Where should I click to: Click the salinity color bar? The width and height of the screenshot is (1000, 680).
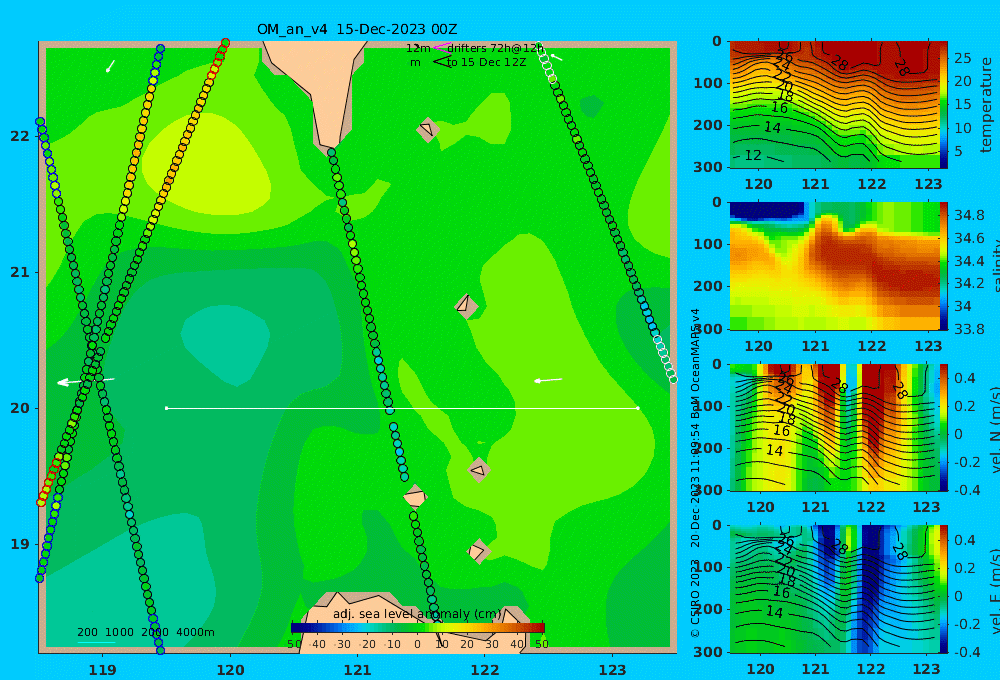click(x=944, y=266)
